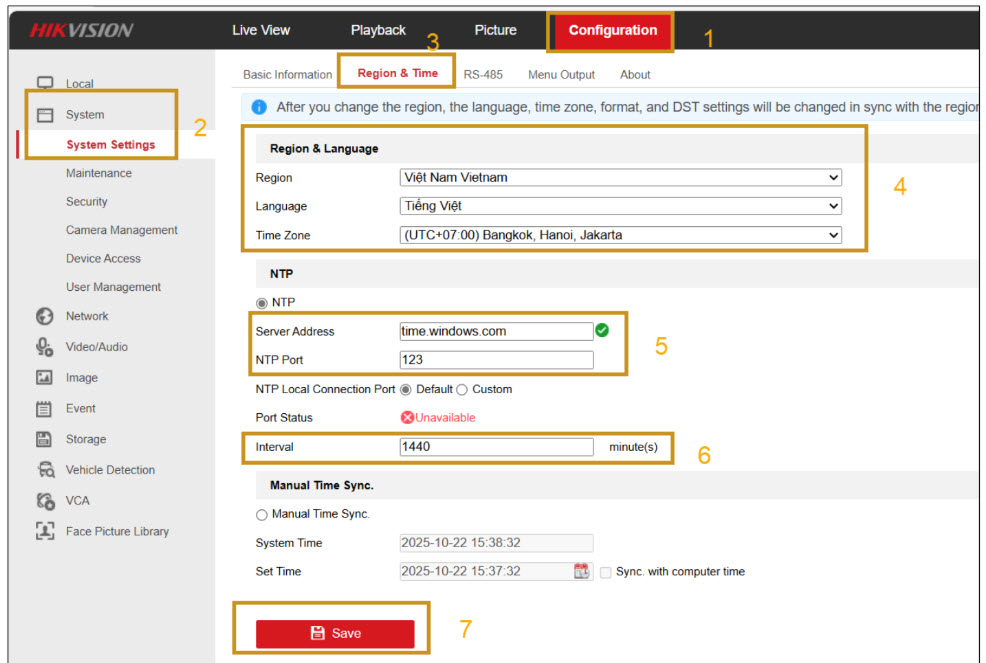The width and height of the screenshot is (986, 663).
Task: Enable Sync. with computer time checkbox
Action: point(606,572)
